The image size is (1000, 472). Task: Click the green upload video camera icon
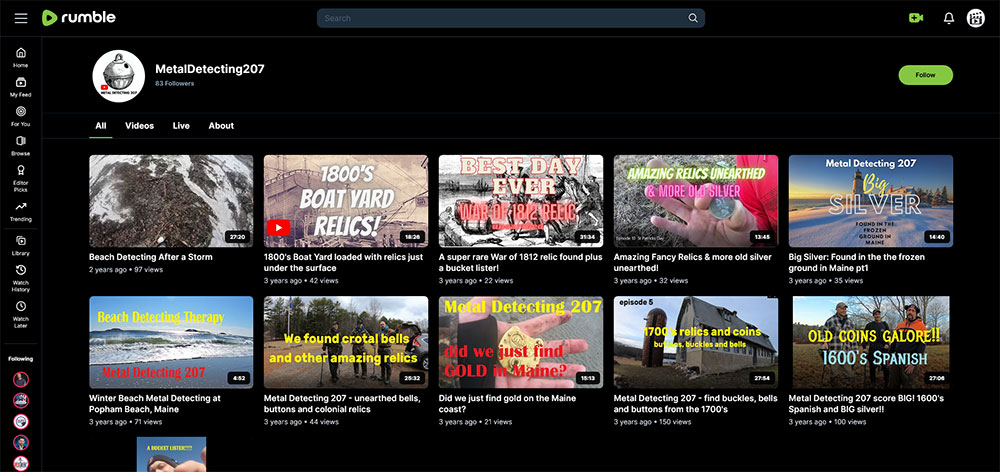916,18
